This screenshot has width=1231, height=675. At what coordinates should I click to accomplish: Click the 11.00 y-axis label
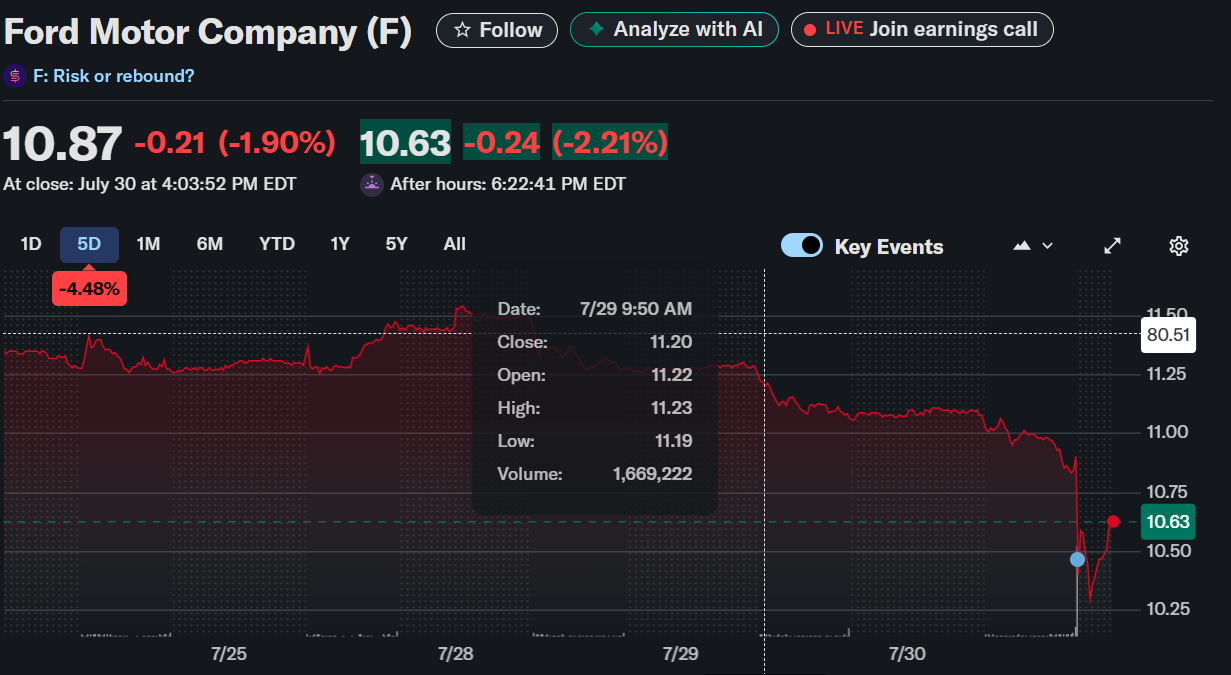[x=1168, y=432]
